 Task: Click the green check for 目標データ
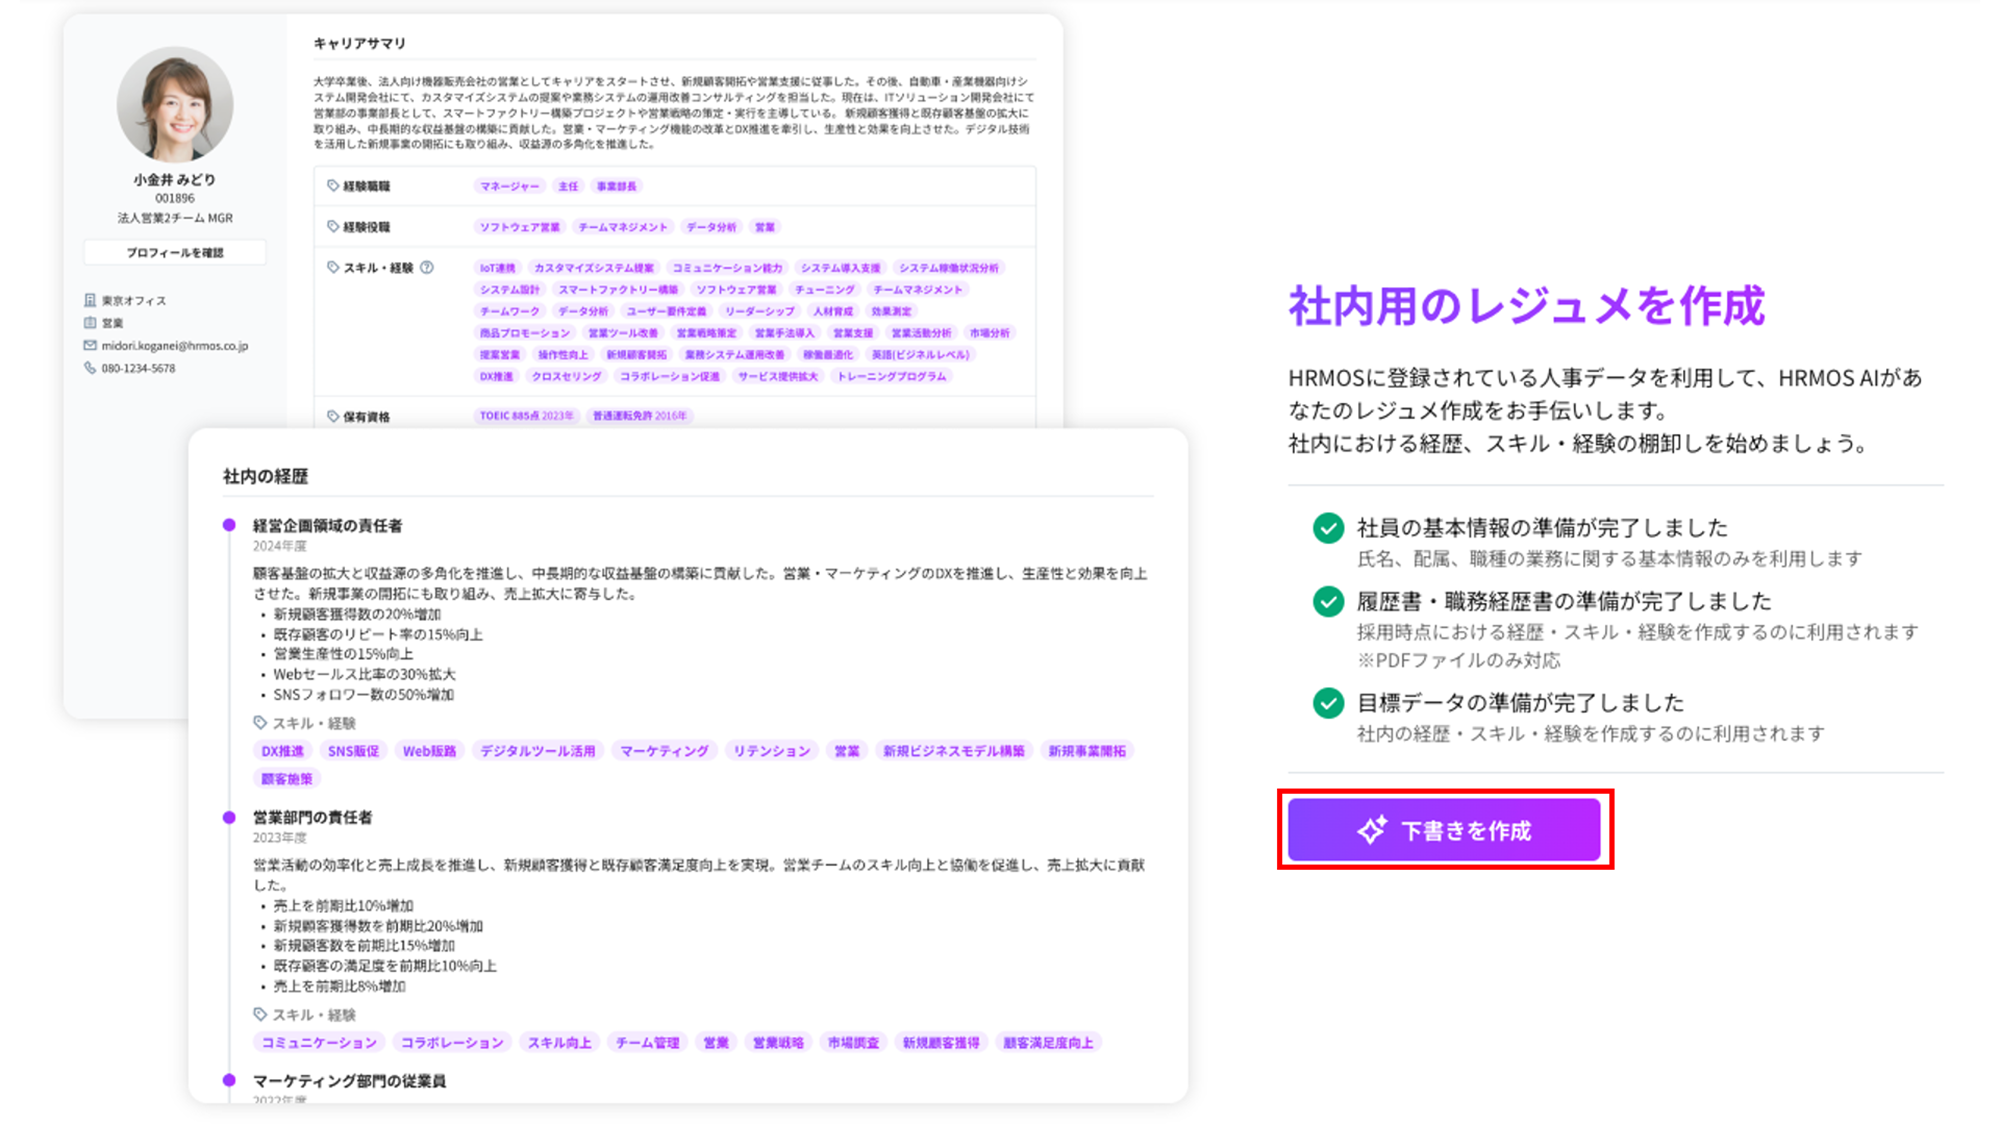[1328, 703]
